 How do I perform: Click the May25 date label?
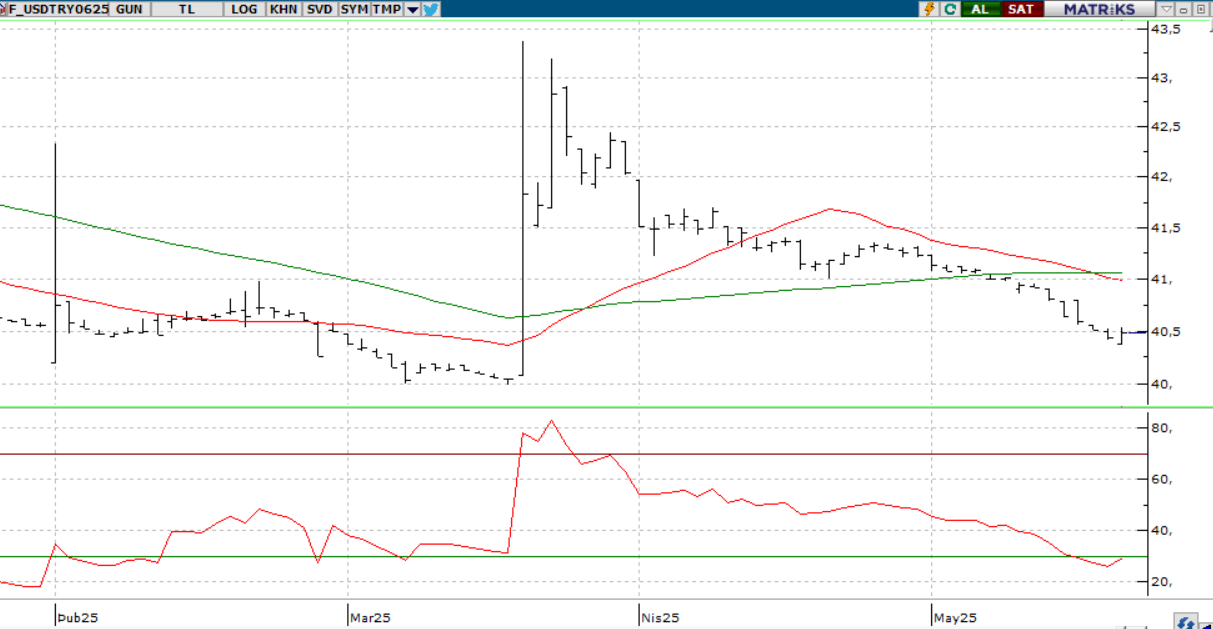point(955,618)
